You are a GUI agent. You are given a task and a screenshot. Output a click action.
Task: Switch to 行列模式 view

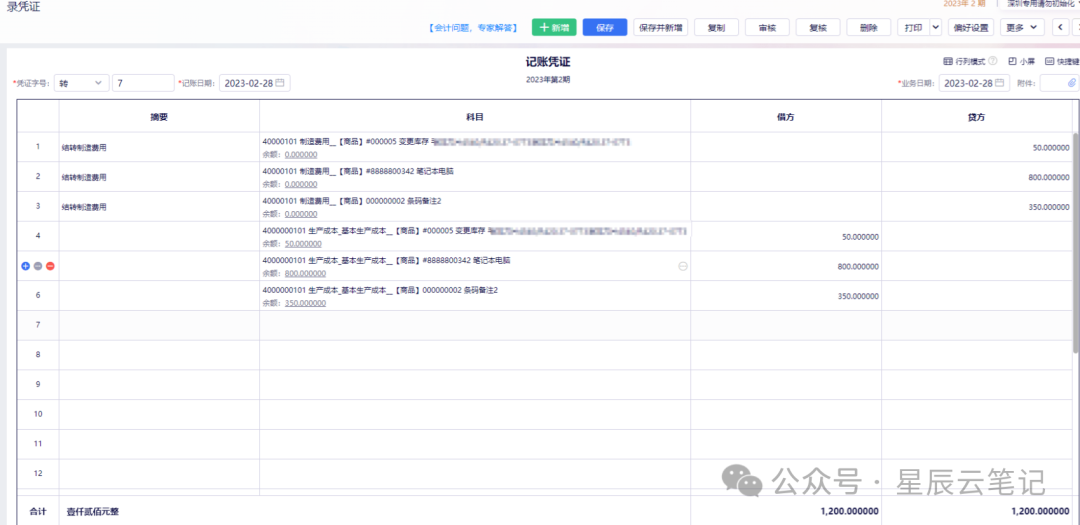pyautogui.click(x=964, y=61)
